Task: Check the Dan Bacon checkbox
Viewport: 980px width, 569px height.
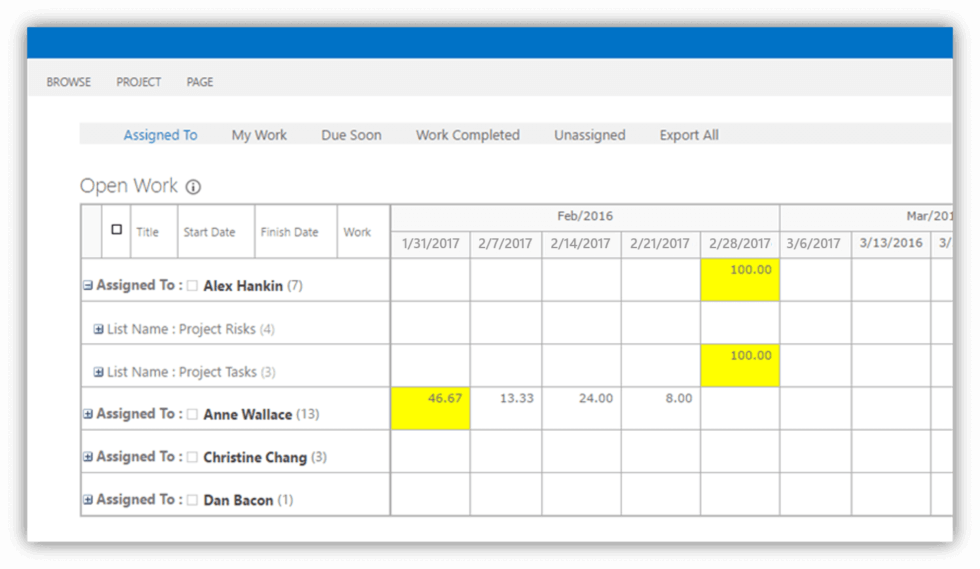Action: pyautogui.click(x=192, y=500)
